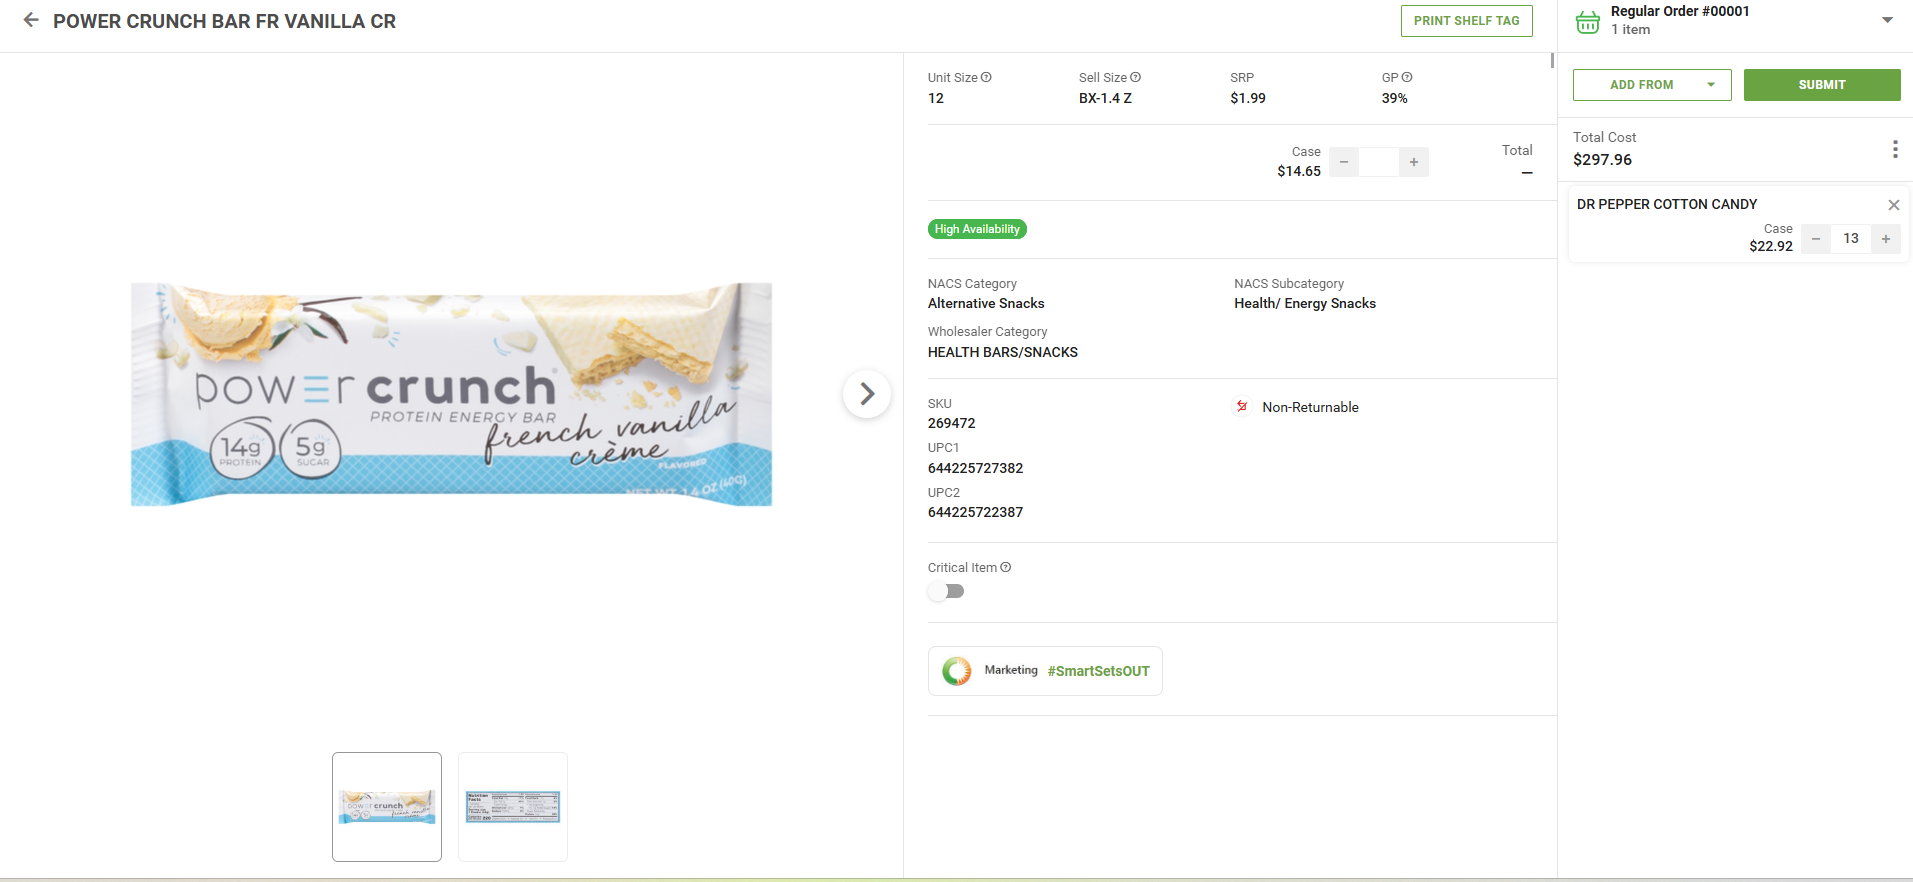Decrease Power Crunch case quantity
The width and height of the screenshot is (1913, 882).
pyautogui.click(x=1344, y=162)
